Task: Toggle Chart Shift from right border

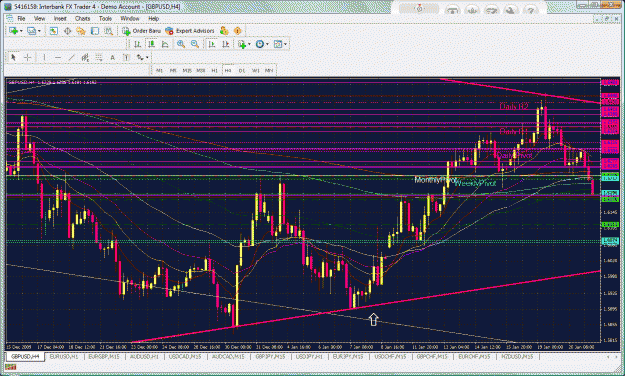Action: point(225,44)
